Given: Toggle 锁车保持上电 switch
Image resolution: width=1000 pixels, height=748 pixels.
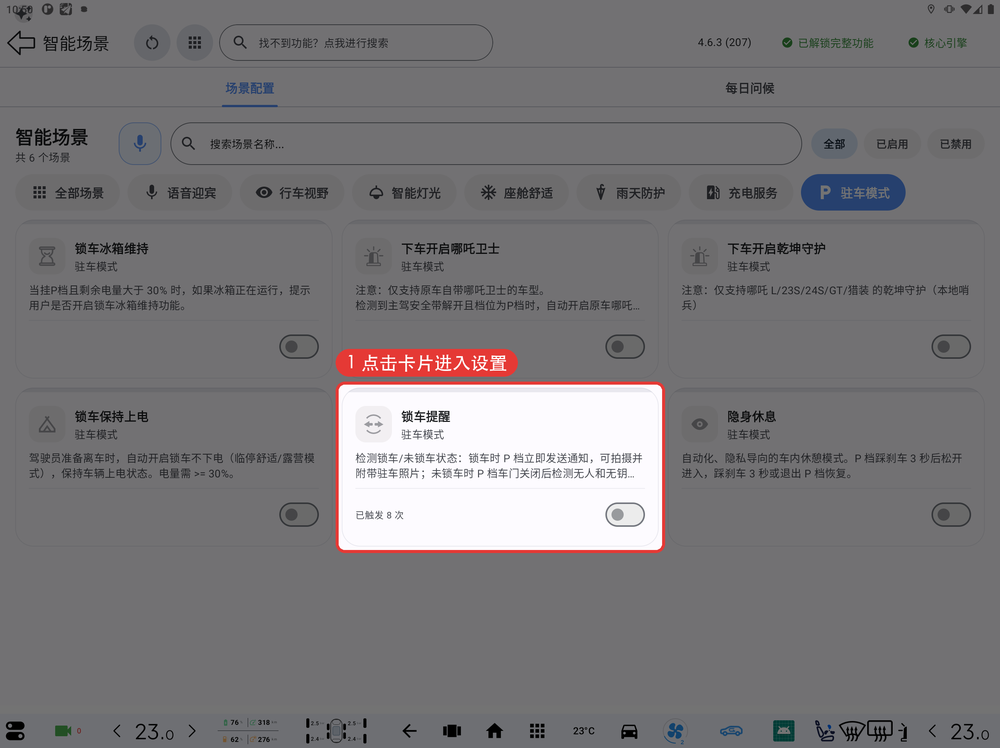Looking at the screenshot, I should coord(299,515).
